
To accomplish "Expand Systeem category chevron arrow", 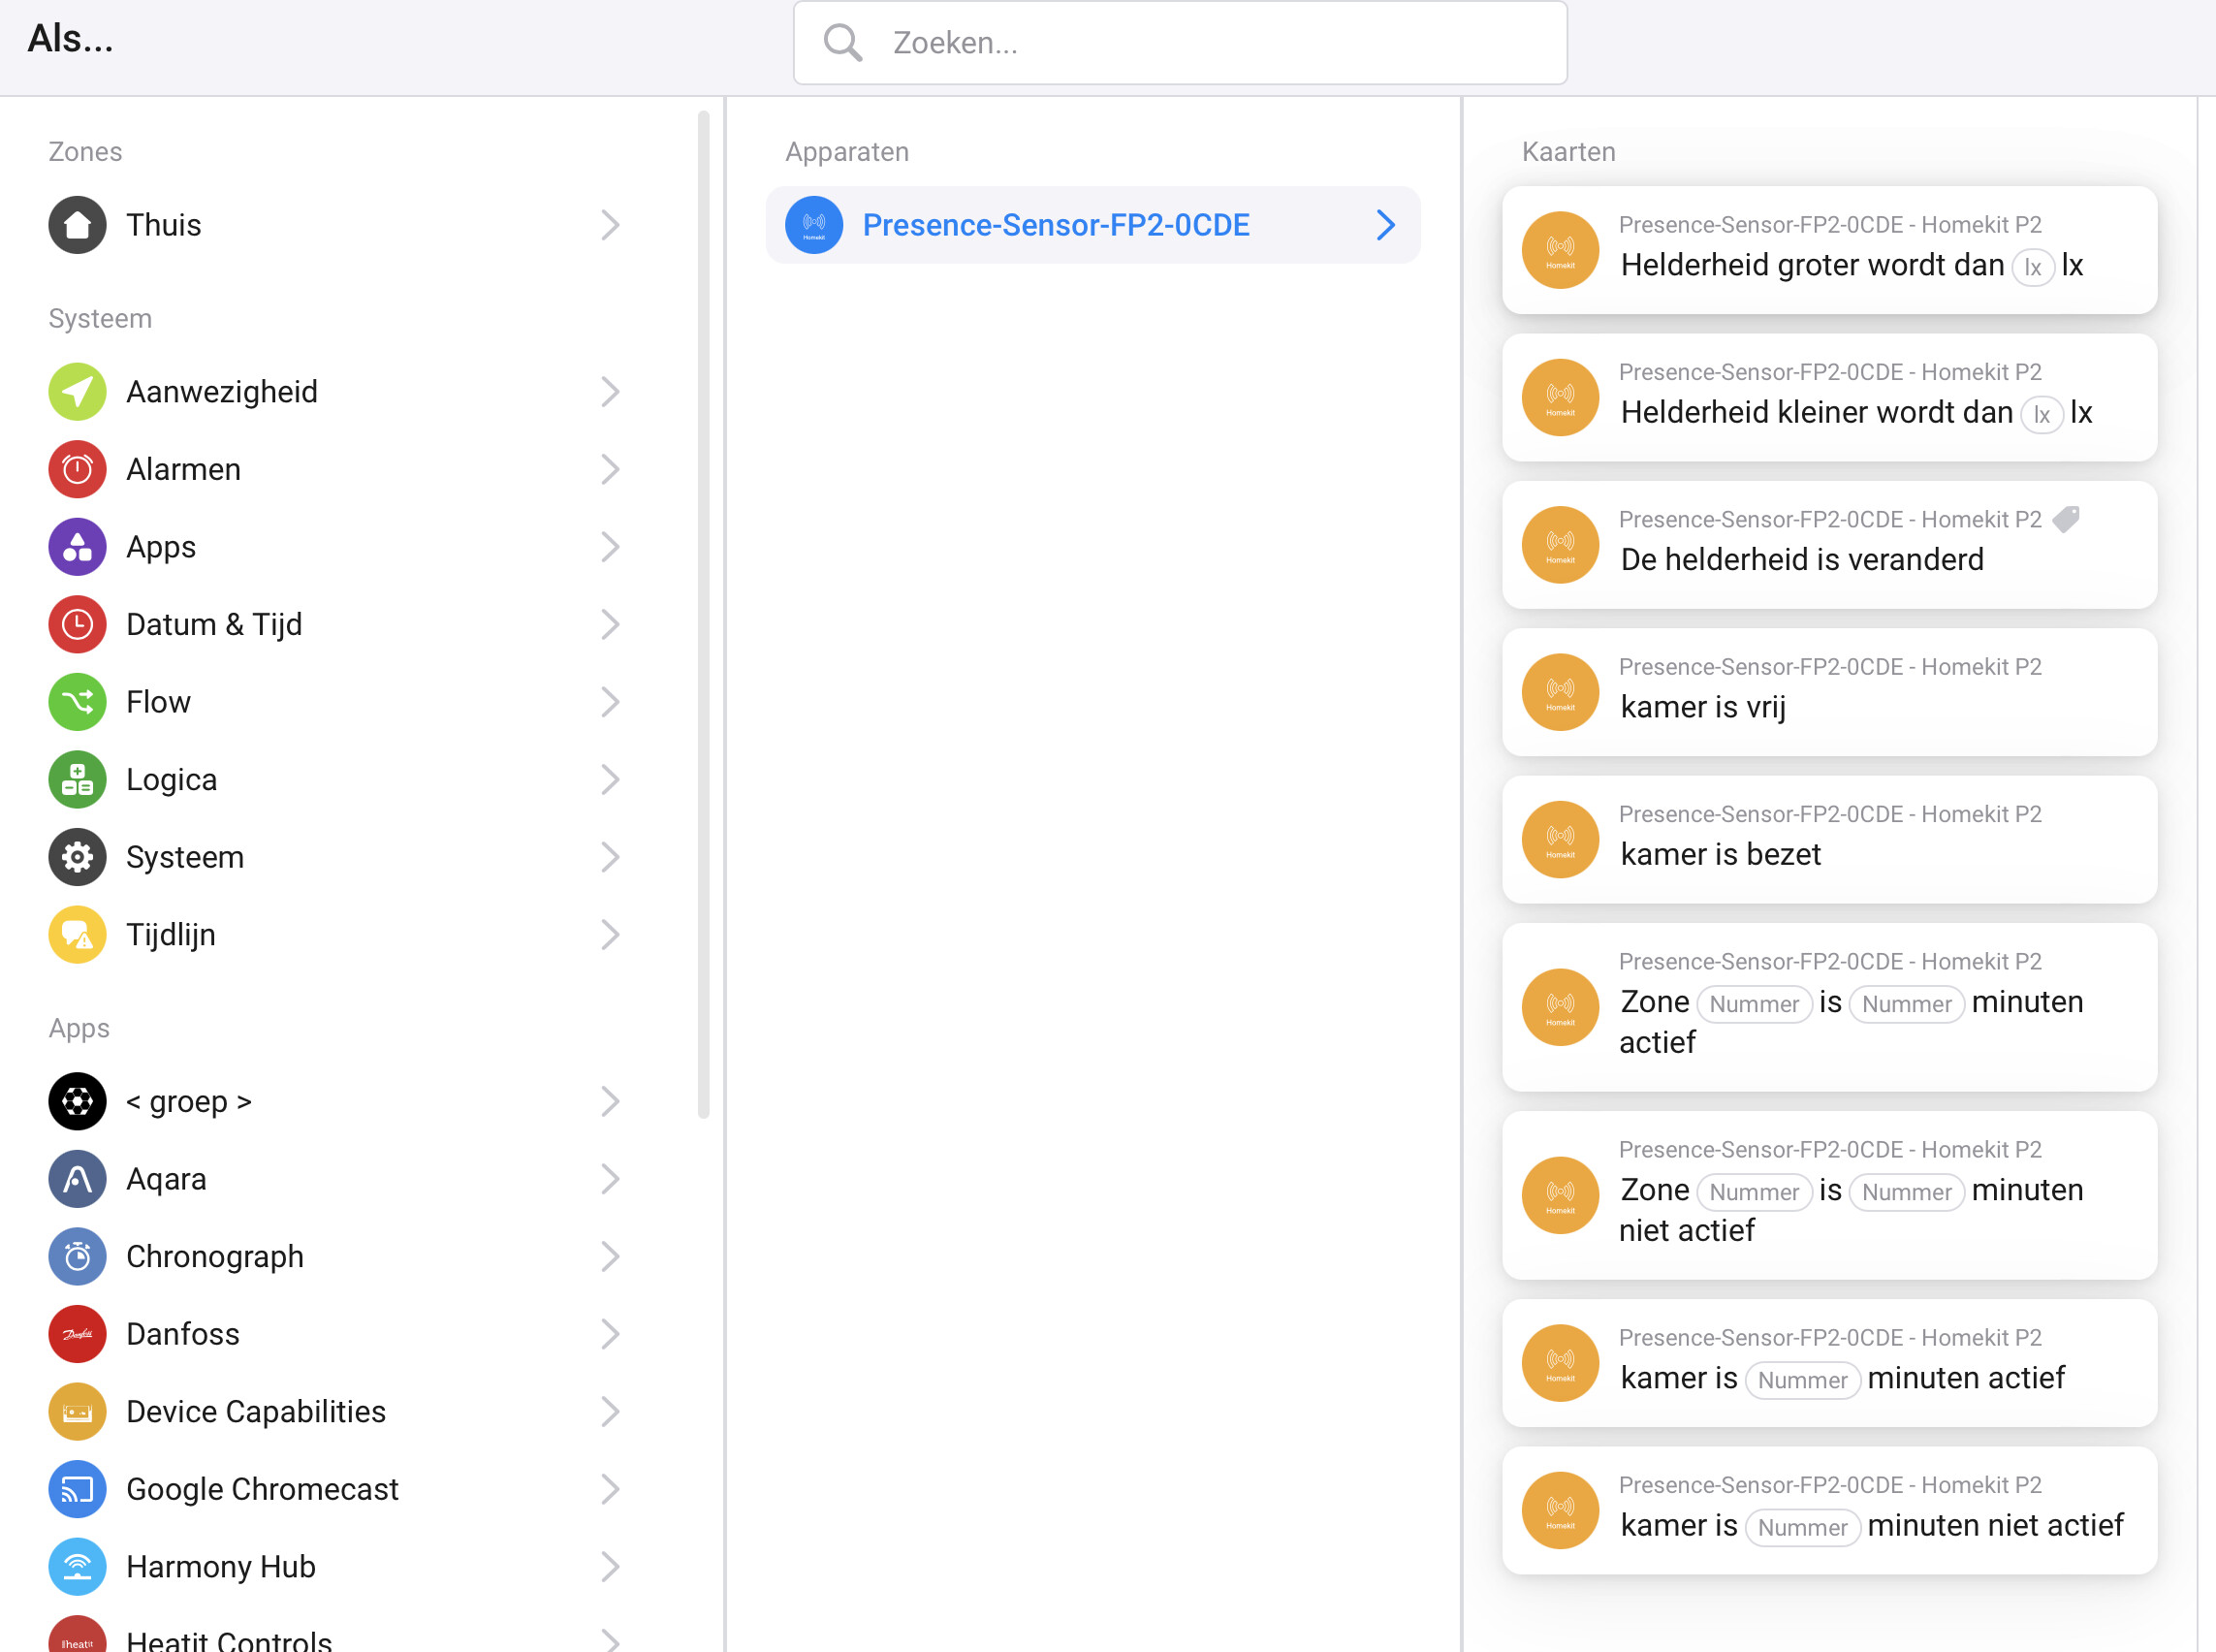I will pyautogui.click(x=610, y=857).
